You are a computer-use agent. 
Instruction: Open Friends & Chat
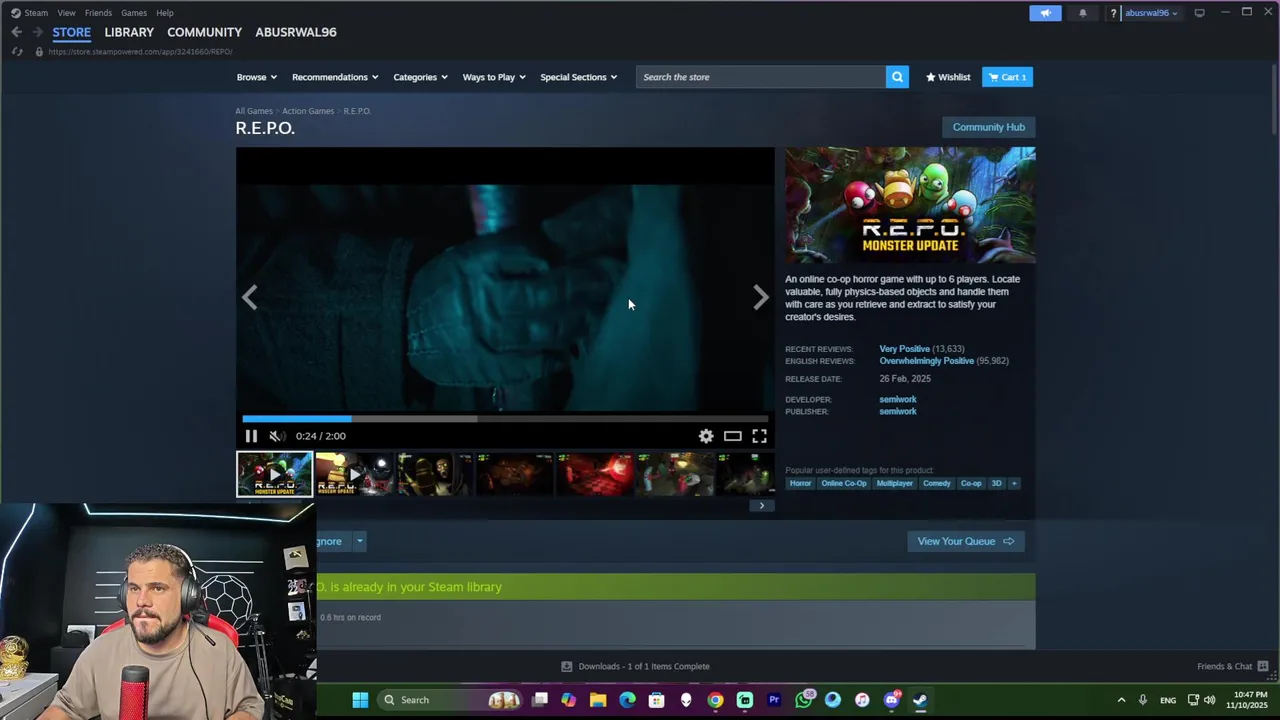pyautogui.click(x=1232, y=666)
